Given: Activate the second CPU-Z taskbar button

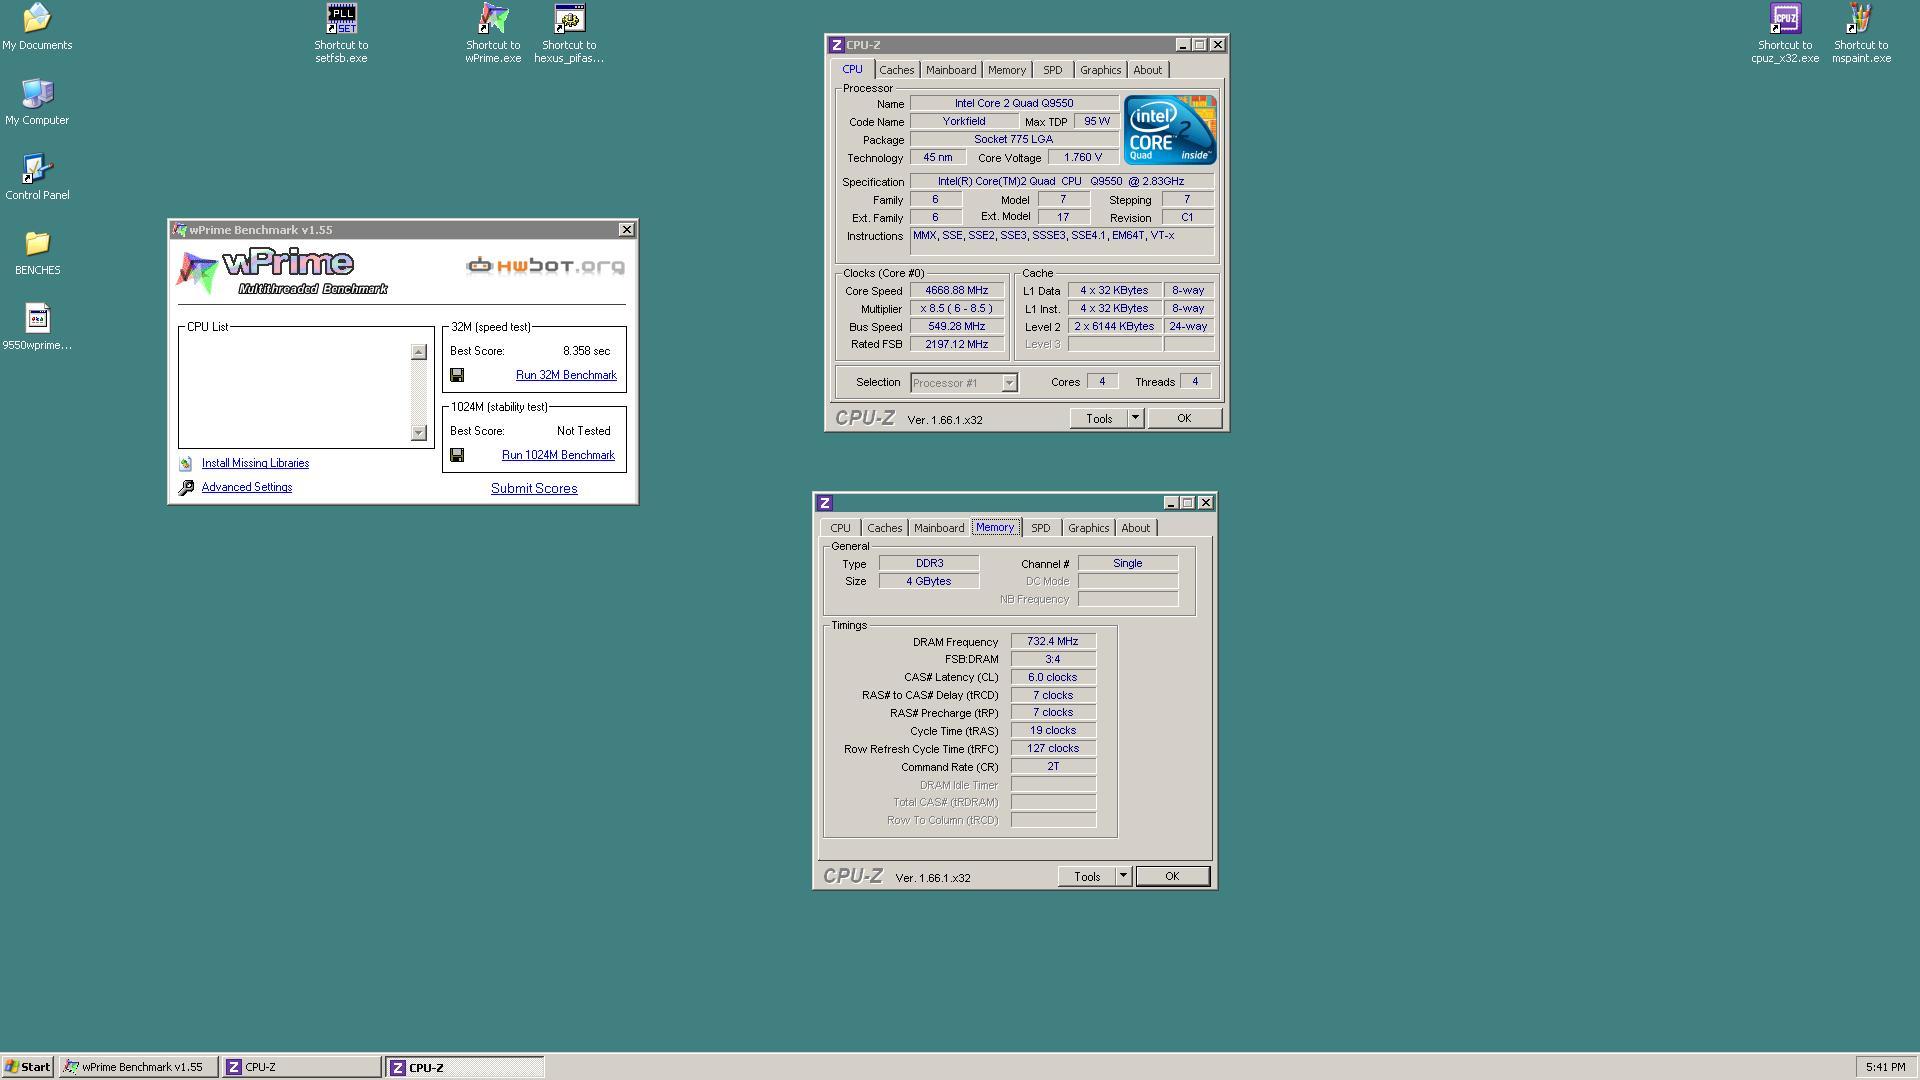Looking at the screenshot, I should click(x=465, y=1067).
